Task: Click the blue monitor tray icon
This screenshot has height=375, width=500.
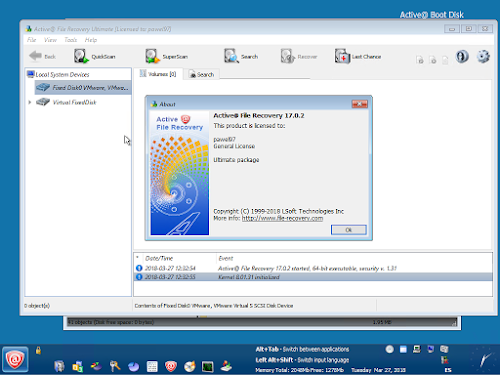Action: (x=431, y=349)
